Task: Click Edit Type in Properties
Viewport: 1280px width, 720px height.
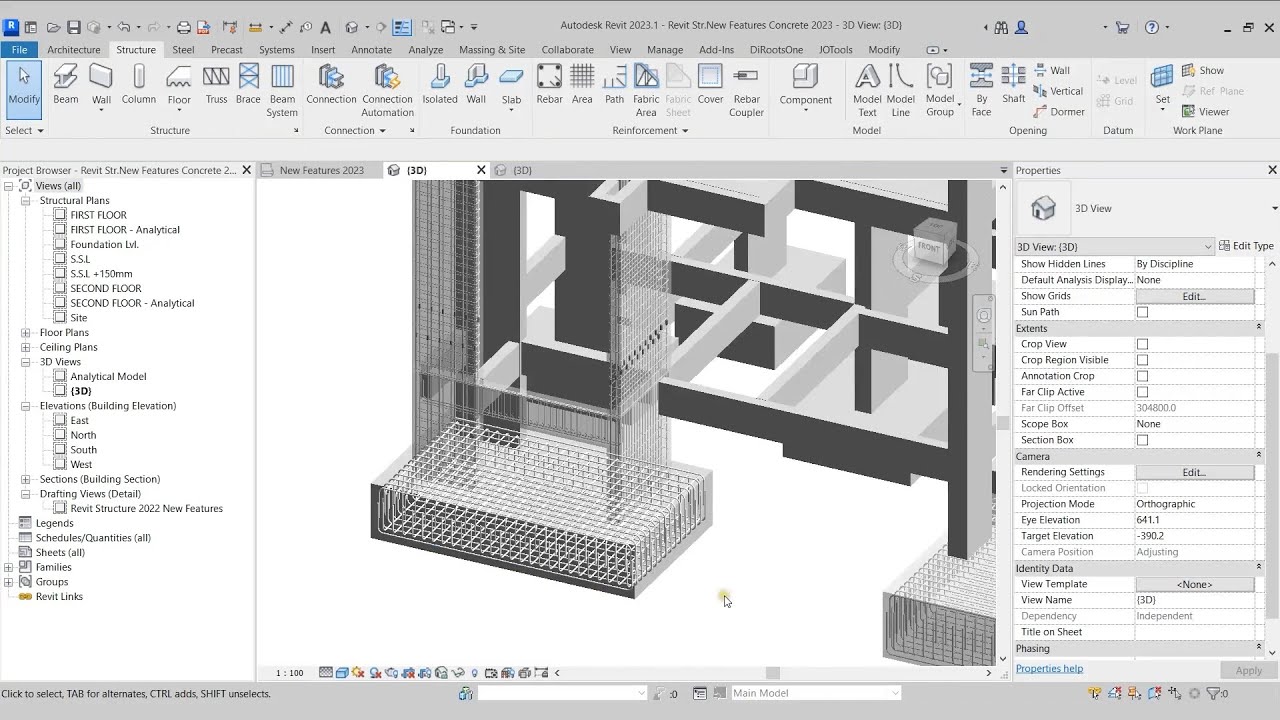Action: coord(1246,246)
